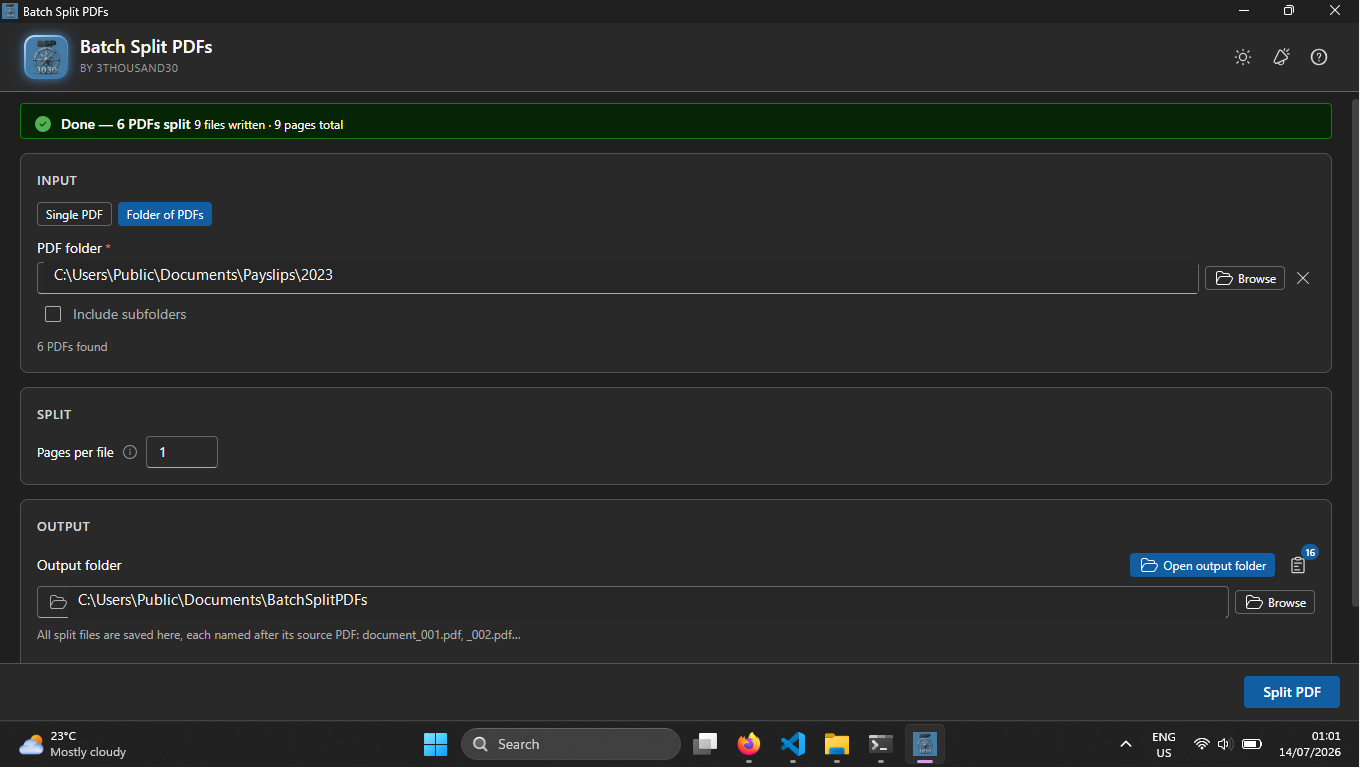Click the Output folder path field

[632, 602]
